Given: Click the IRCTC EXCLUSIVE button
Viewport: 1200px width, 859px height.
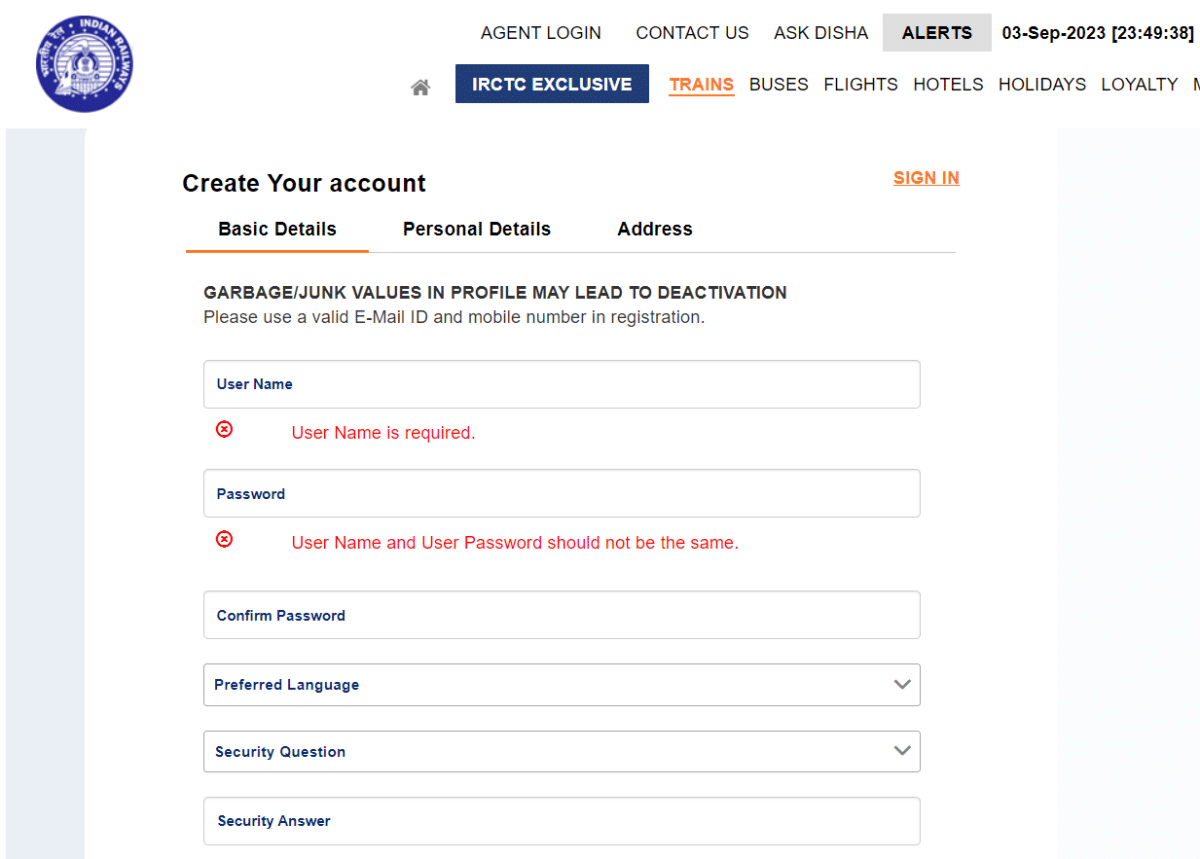Looking at the screenshot, I should pyautogui.click(x=551, y=84).
